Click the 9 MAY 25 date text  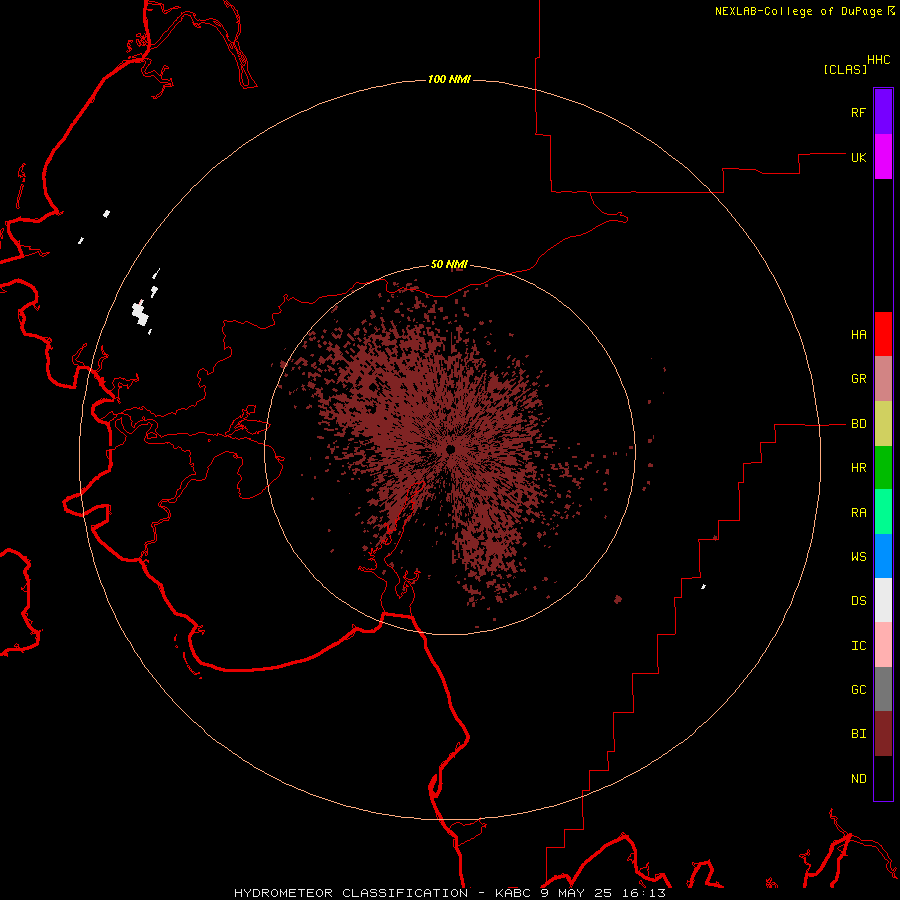pos(578,893)
